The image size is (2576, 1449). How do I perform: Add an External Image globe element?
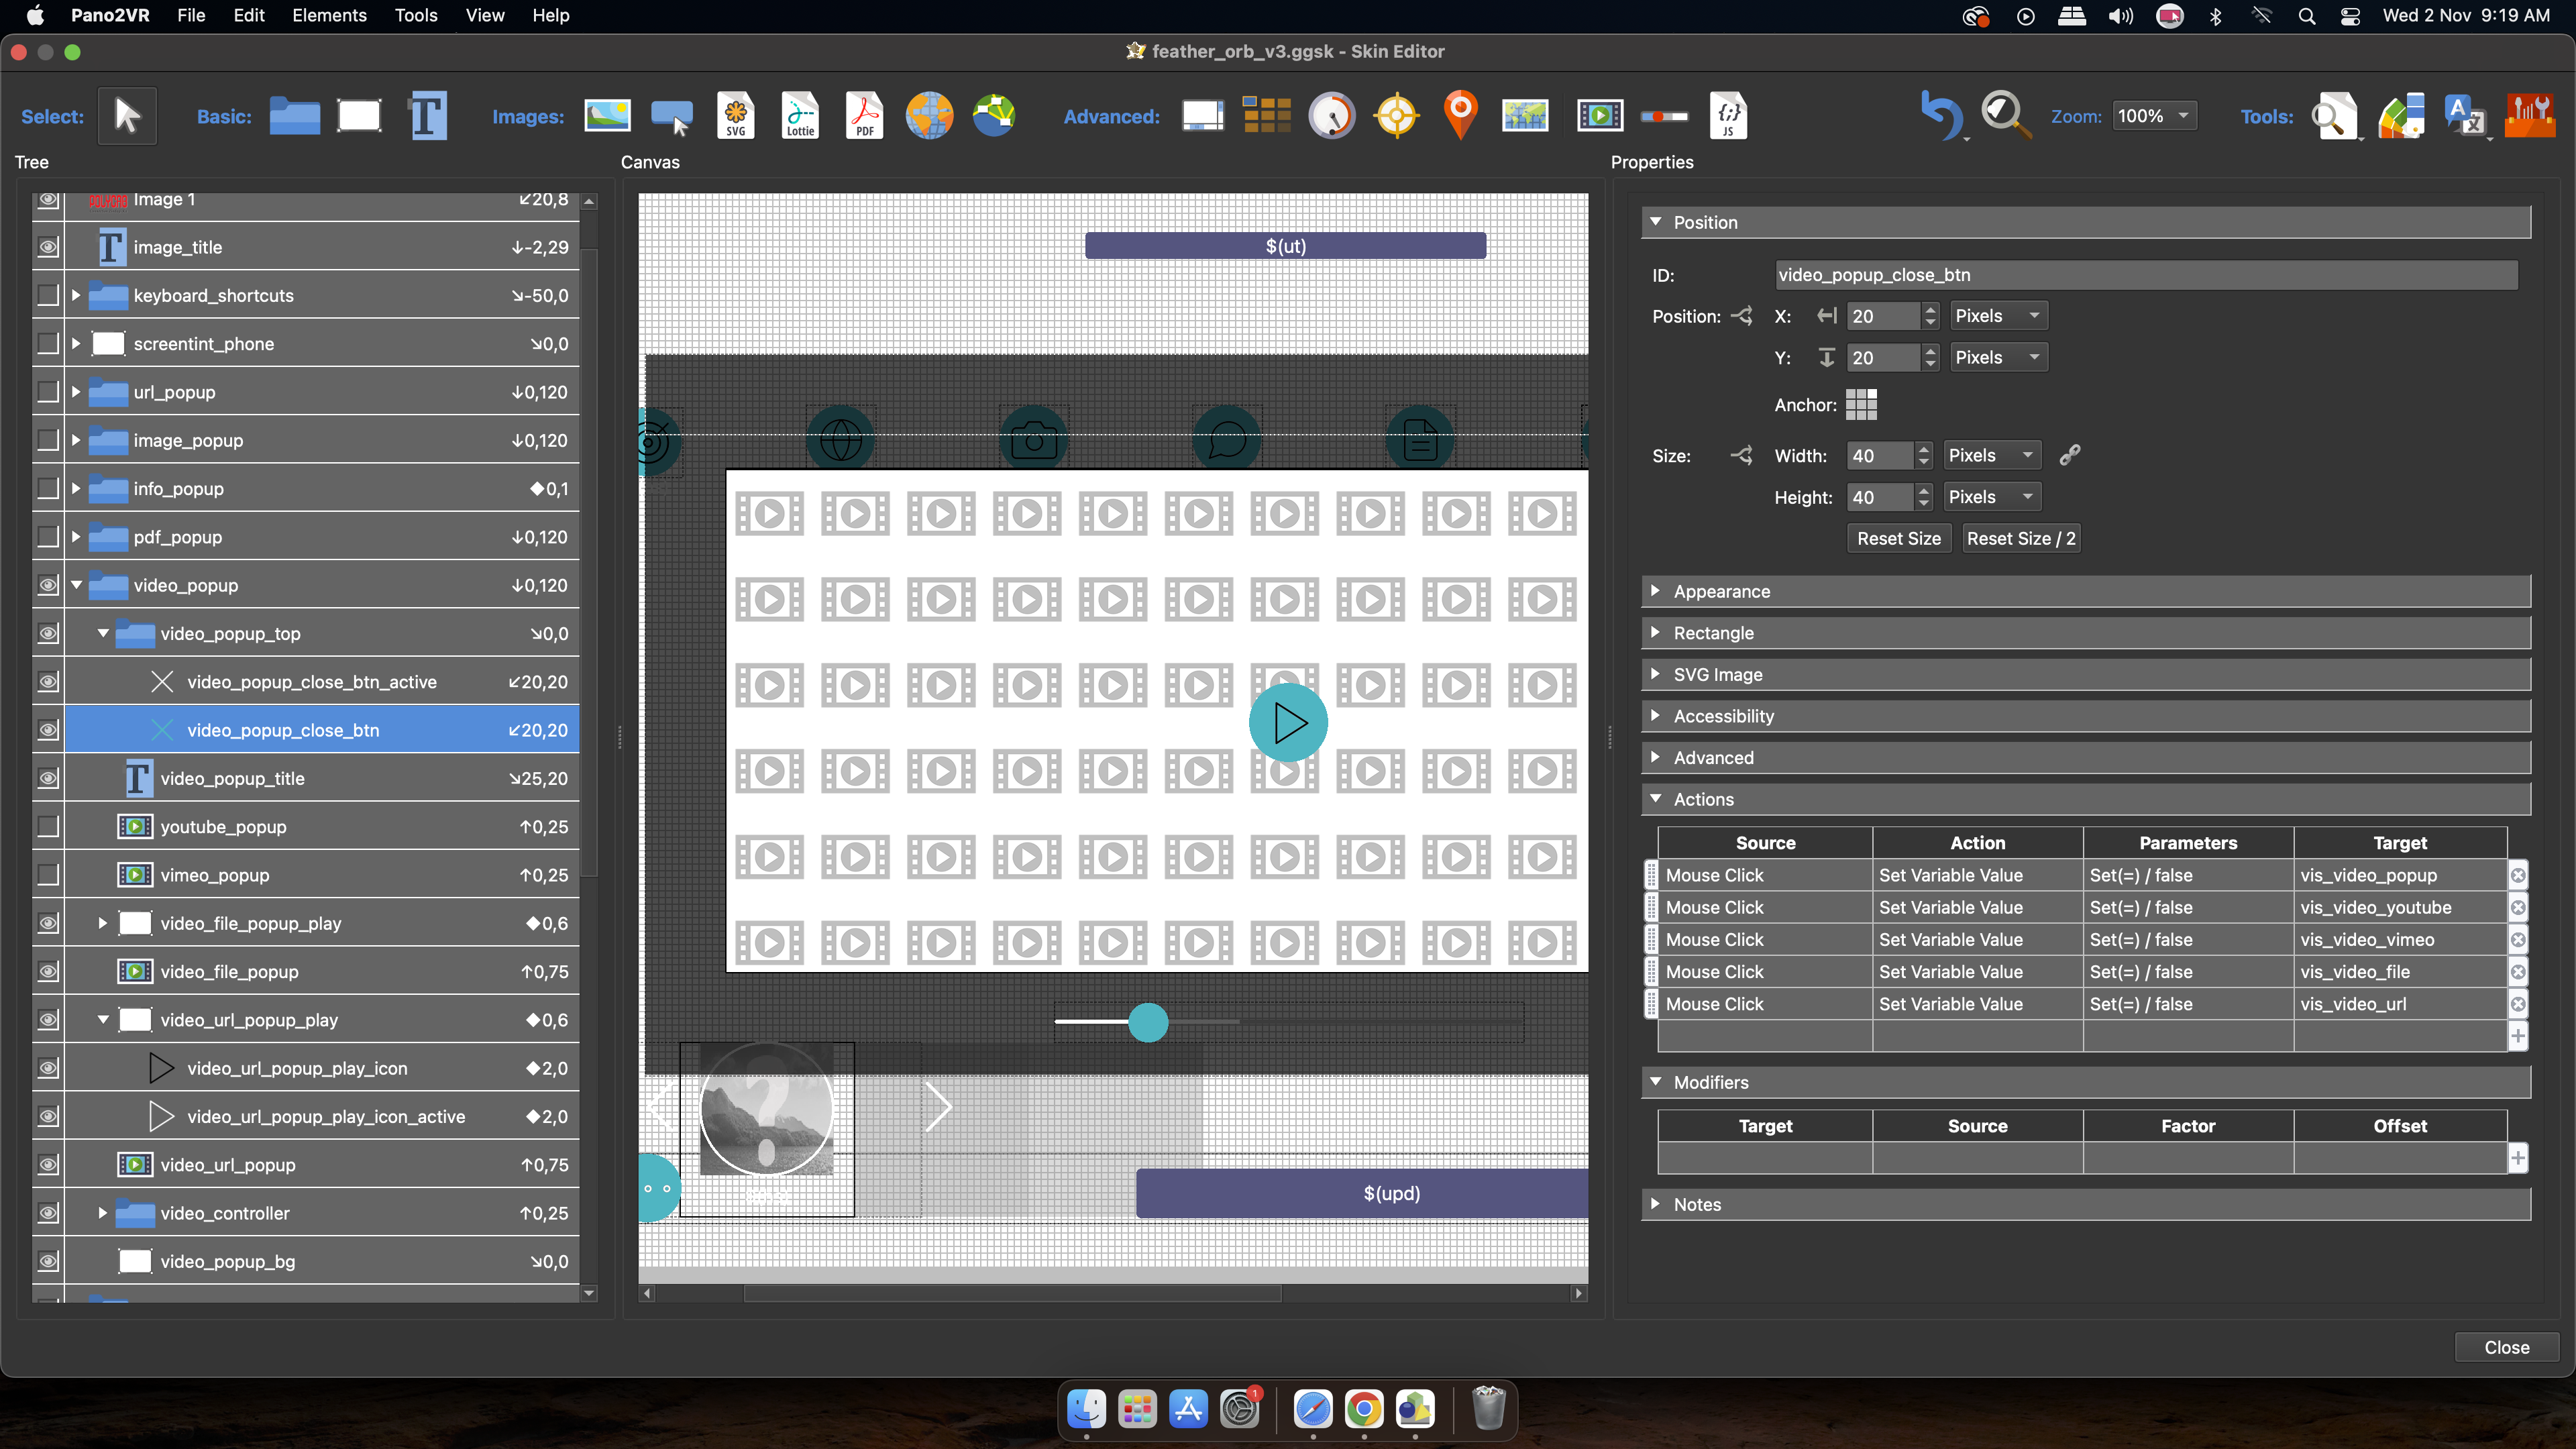coord(929,116)
